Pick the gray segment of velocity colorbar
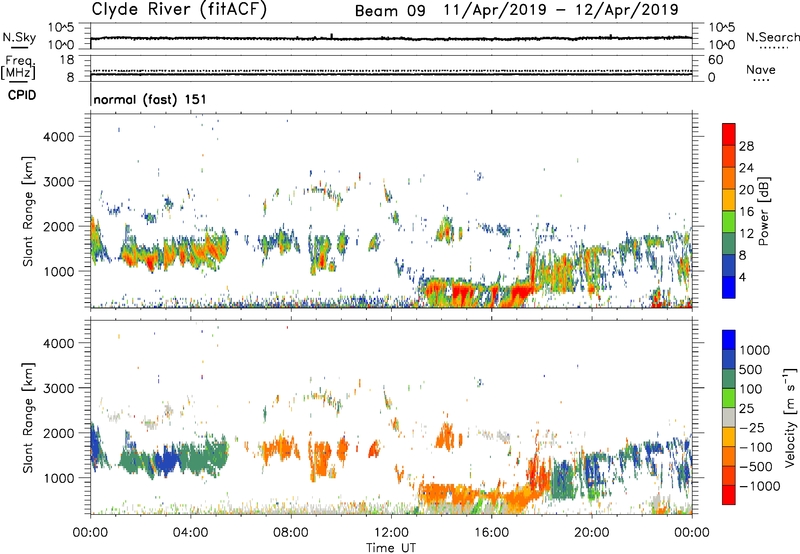 point(729,417)
